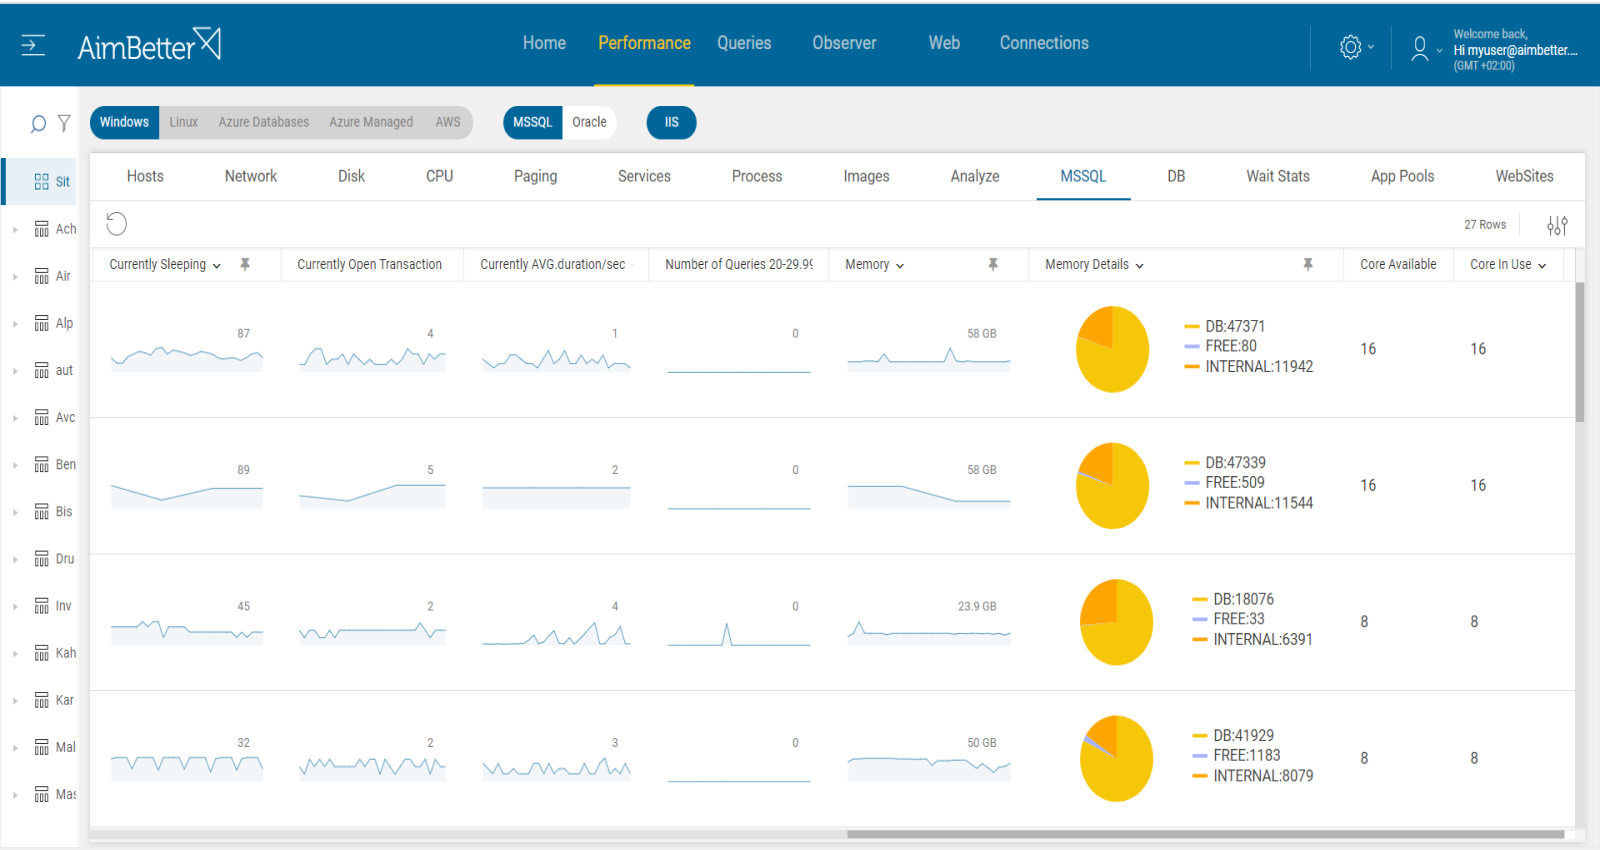Open the settings gear menu

(x=1350, y=47)
